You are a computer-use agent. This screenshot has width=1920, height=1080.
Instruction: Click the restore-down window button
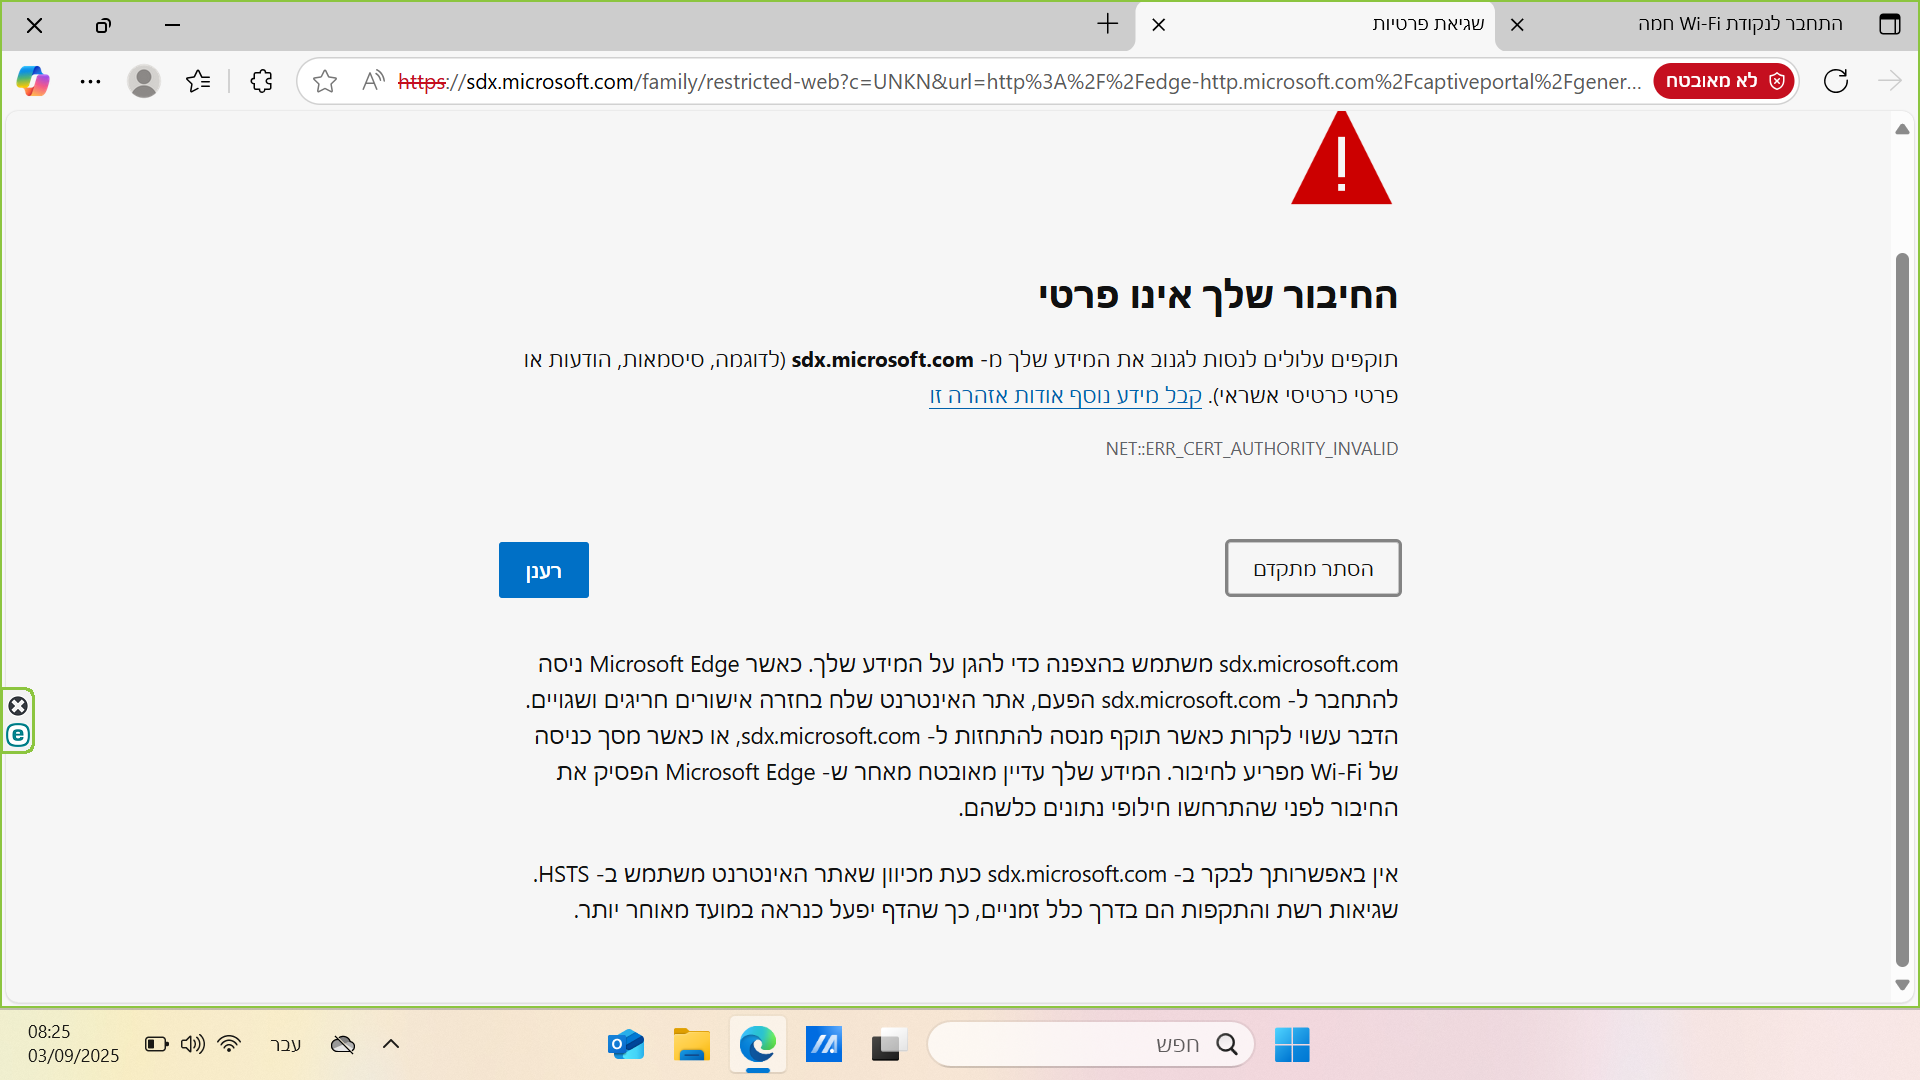[103, 25]
